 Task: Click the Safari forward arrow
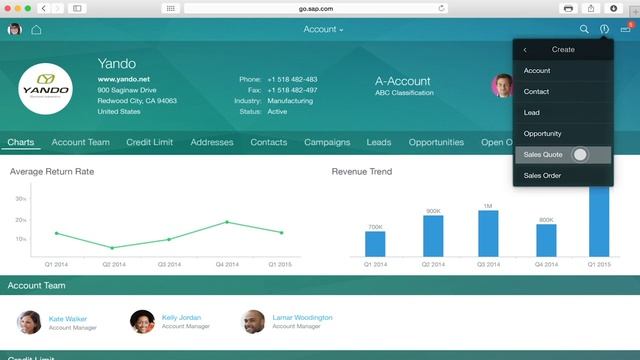click(58, 8)
